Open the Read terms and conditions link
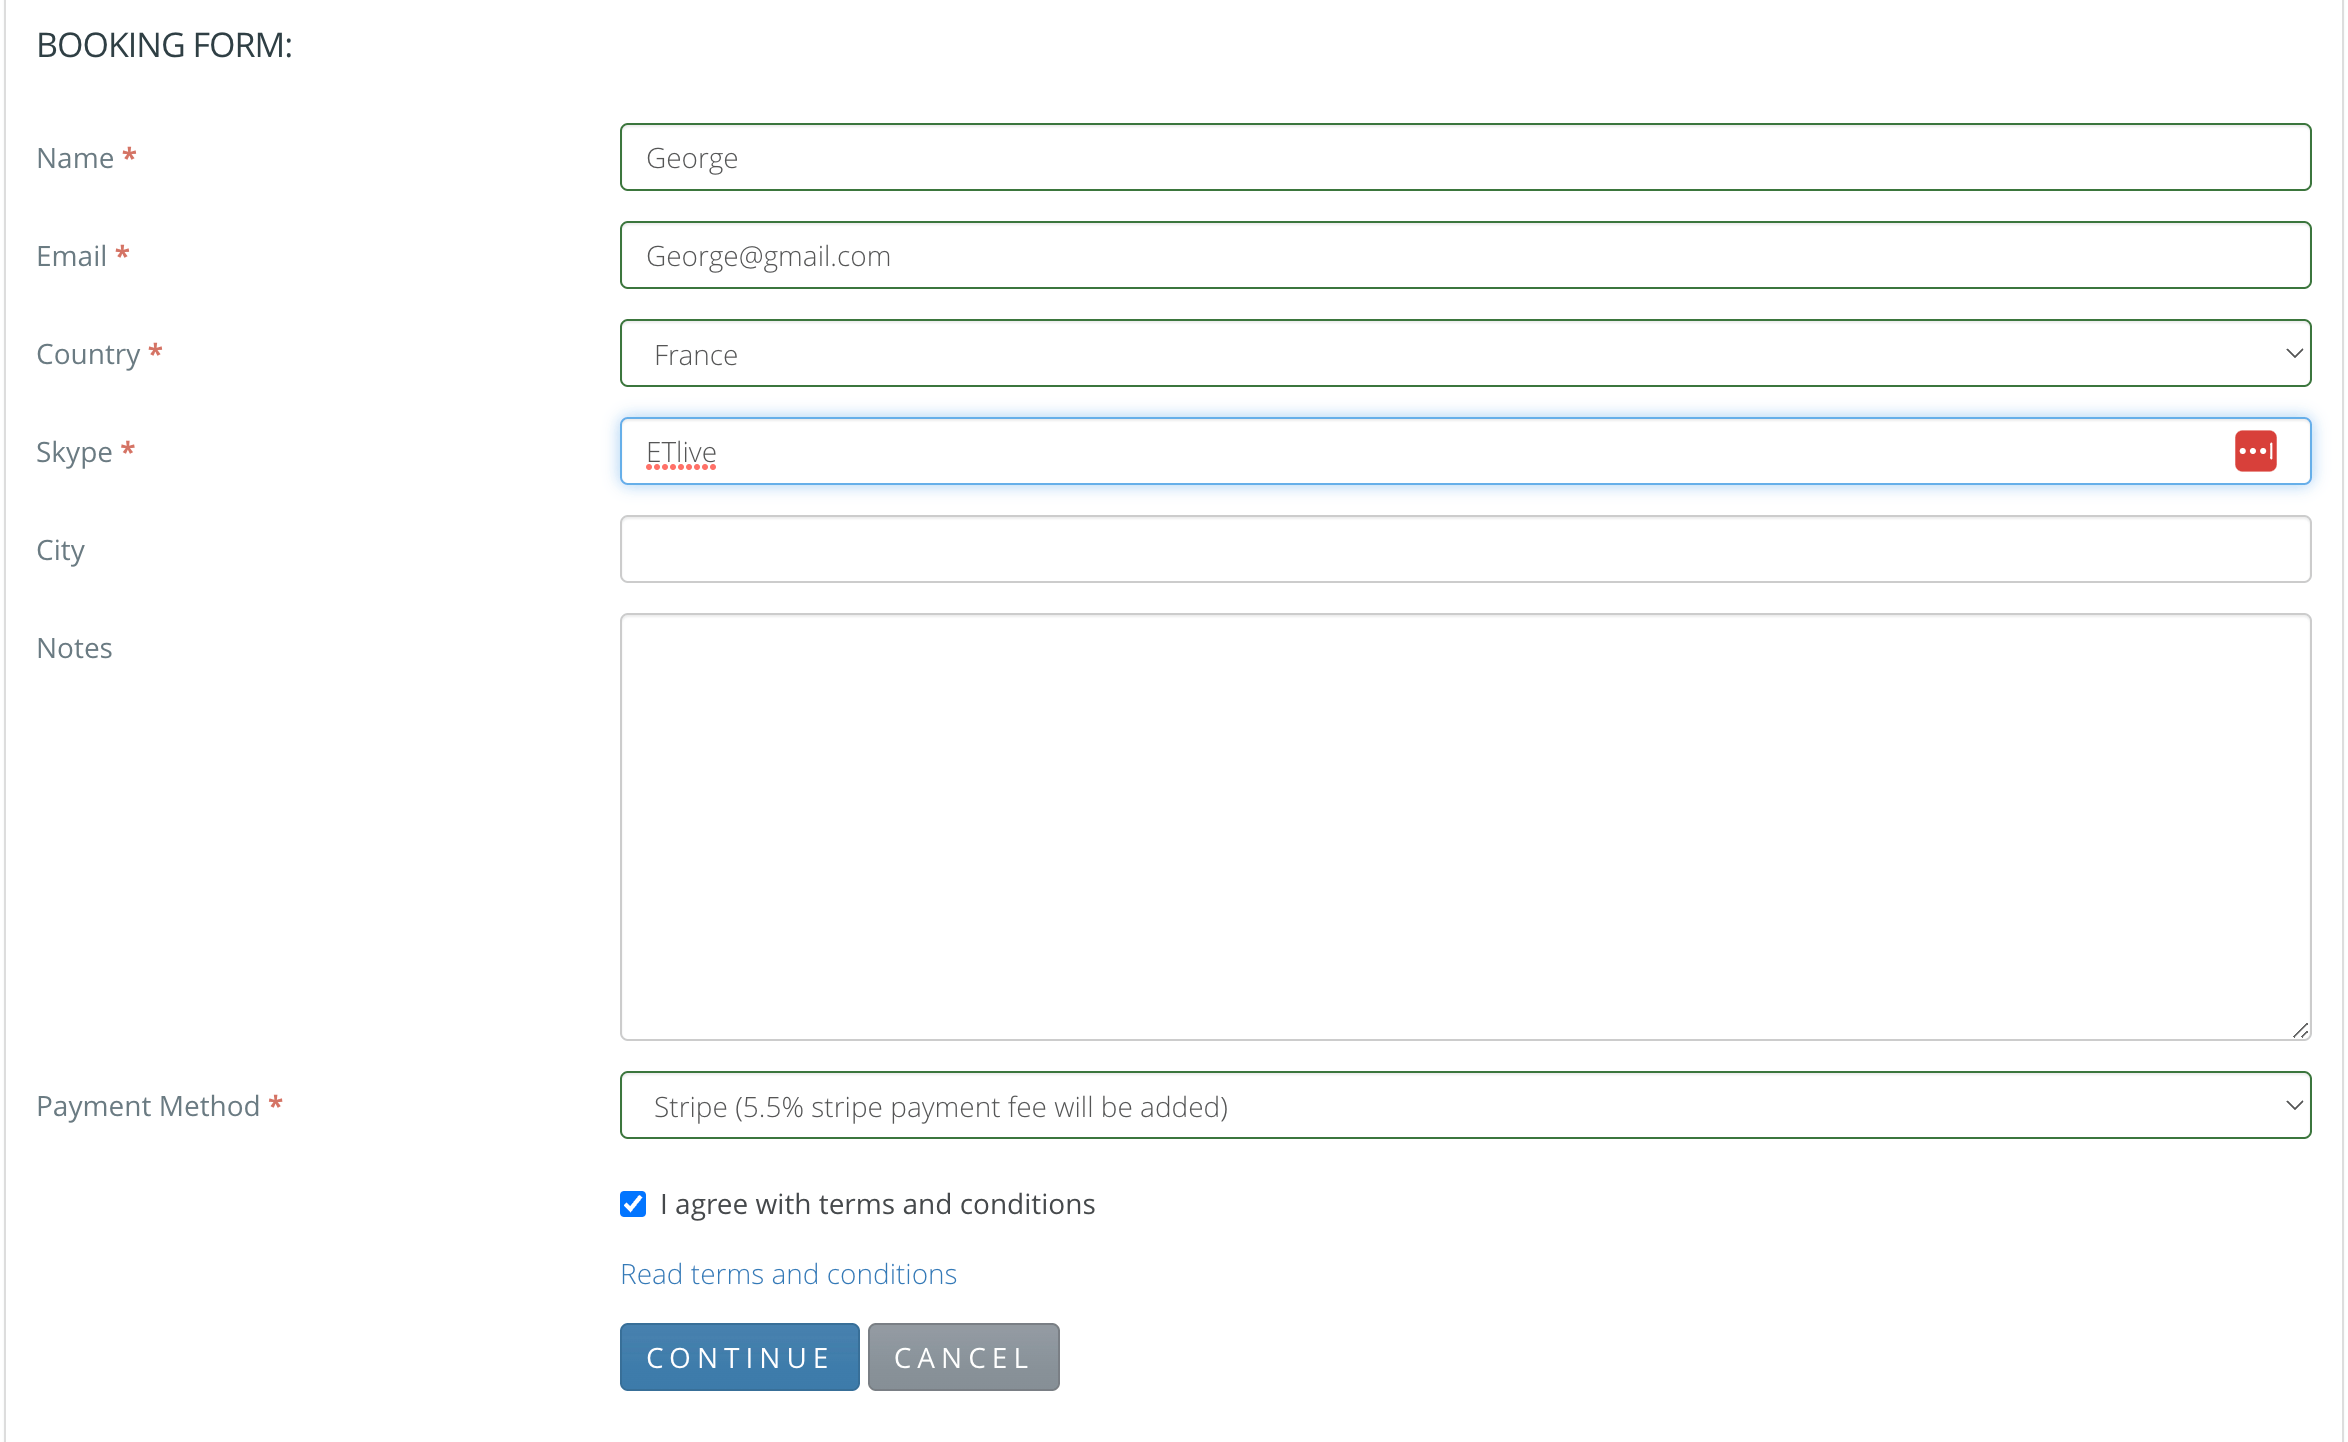This screenshot has height=1442, width=2348. 788,1274
